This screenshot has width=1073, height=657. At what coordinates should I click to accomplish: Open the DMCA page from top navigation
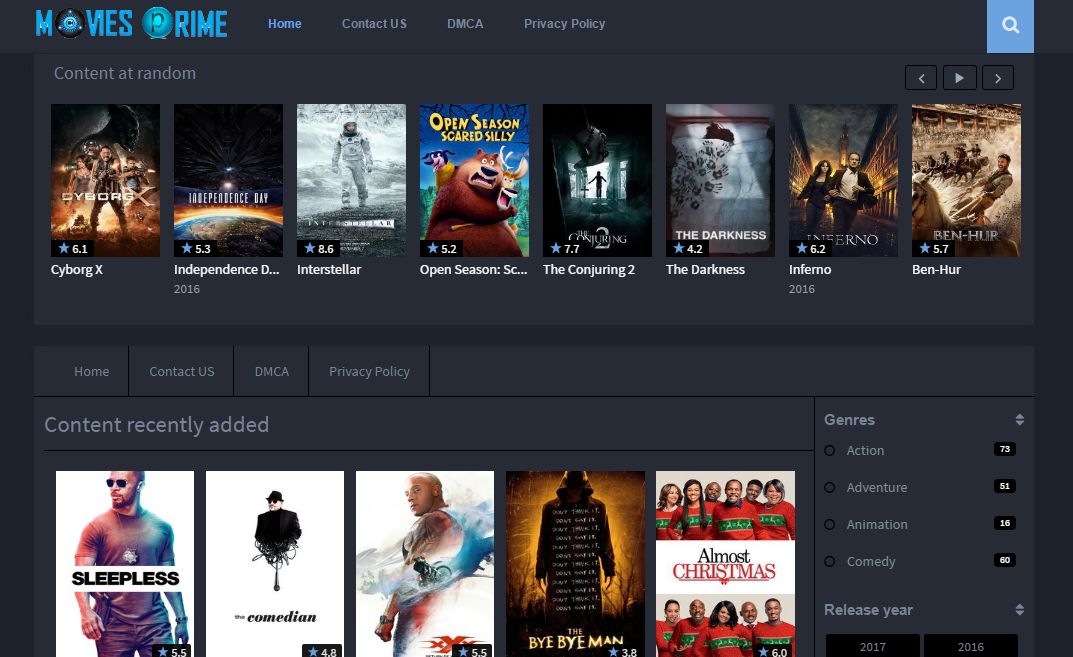[x=465, y=23]
